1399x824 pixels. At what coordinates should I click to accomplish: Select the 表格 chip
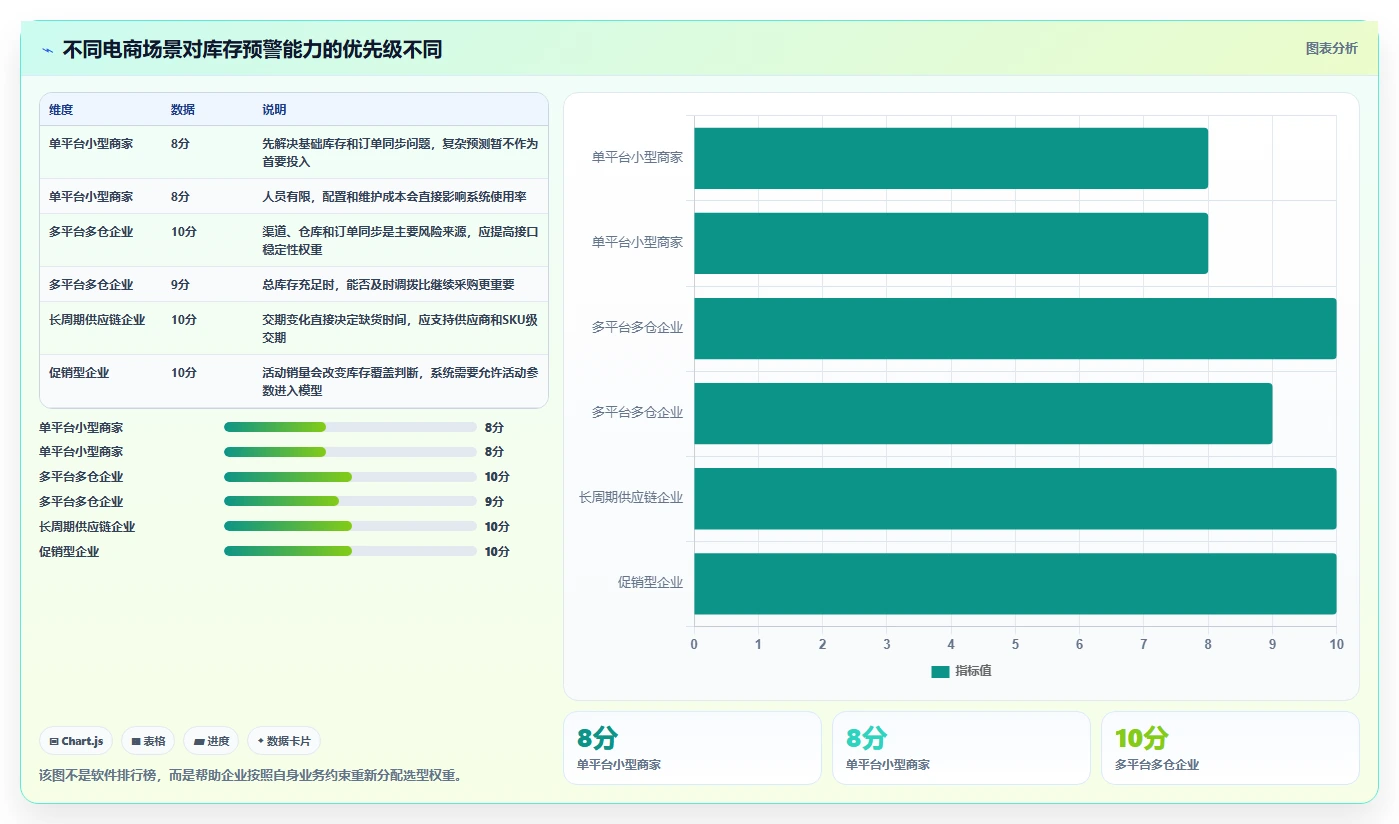148,741
